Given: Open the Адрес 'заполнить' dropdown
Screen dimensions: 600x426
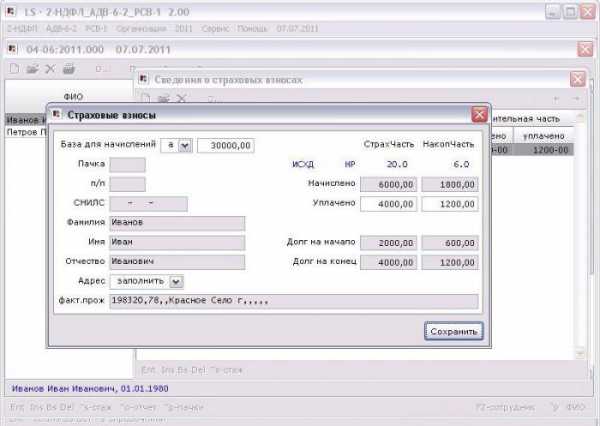Looking at the screenshot, I should pos(176,282).
